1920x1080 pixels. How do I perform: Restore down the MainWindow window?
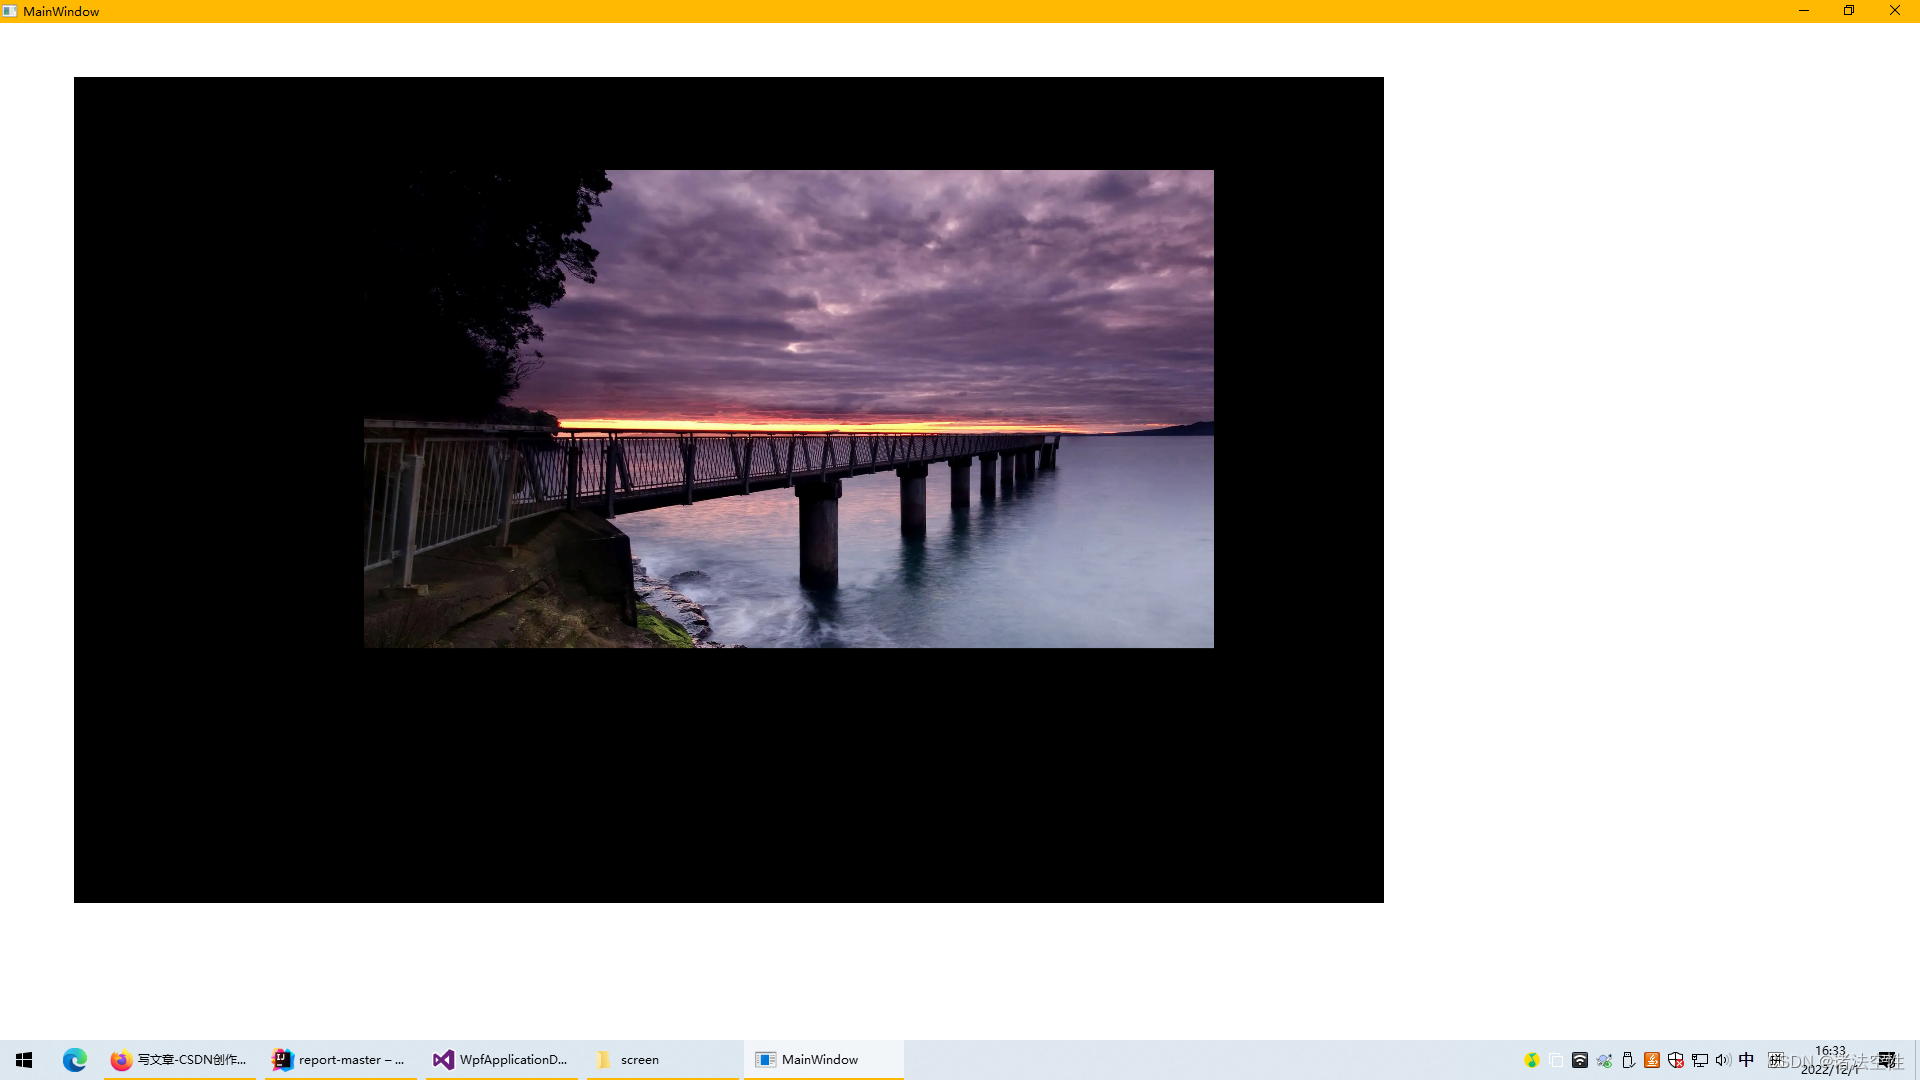(x=1849, y=11)
